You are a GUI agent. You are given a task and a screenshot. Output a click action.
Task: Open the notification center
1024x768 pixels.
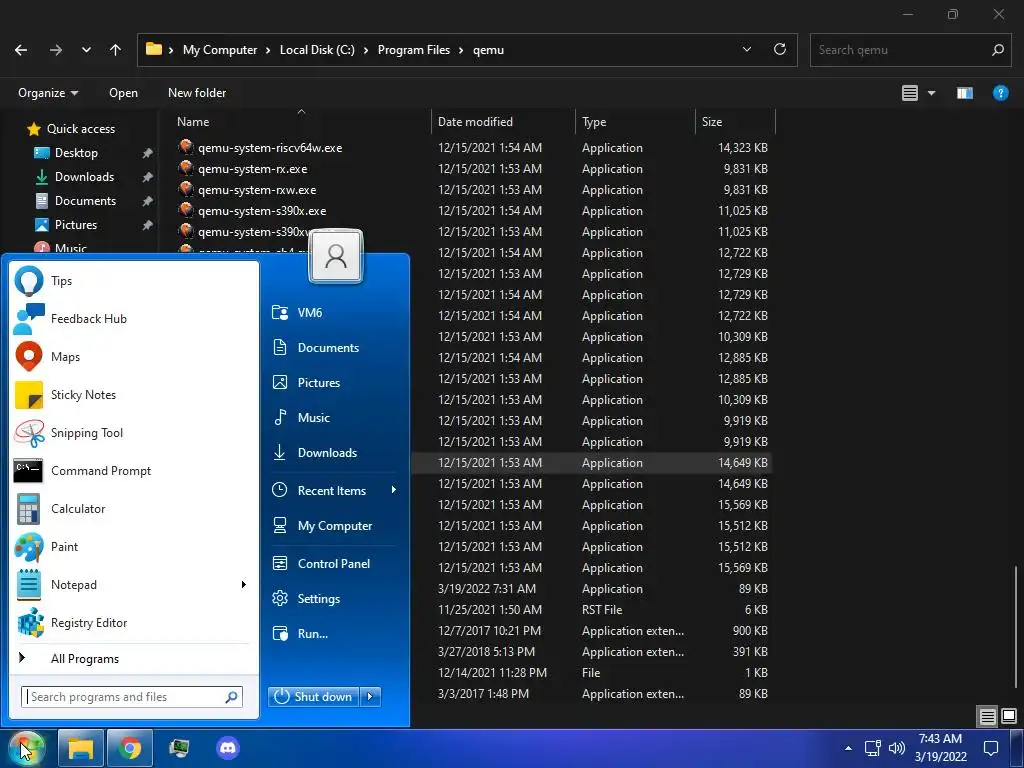(x=991, y=748)
